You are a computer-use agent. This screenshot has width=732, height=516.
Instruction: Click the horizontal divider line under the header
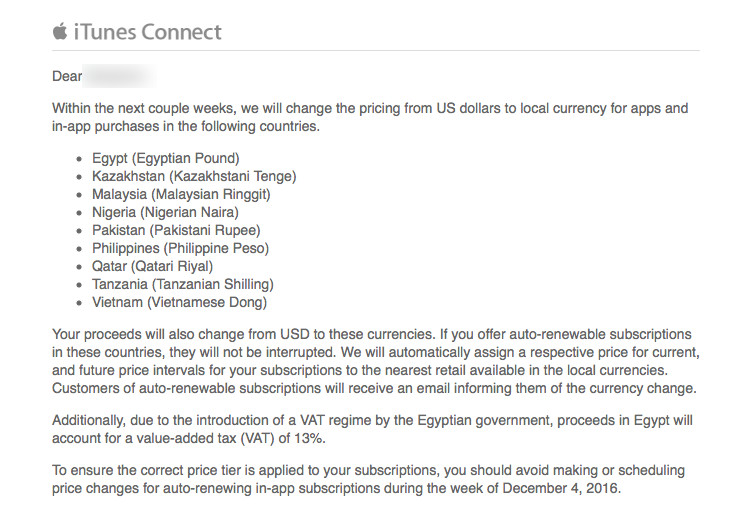coord(375,50)
